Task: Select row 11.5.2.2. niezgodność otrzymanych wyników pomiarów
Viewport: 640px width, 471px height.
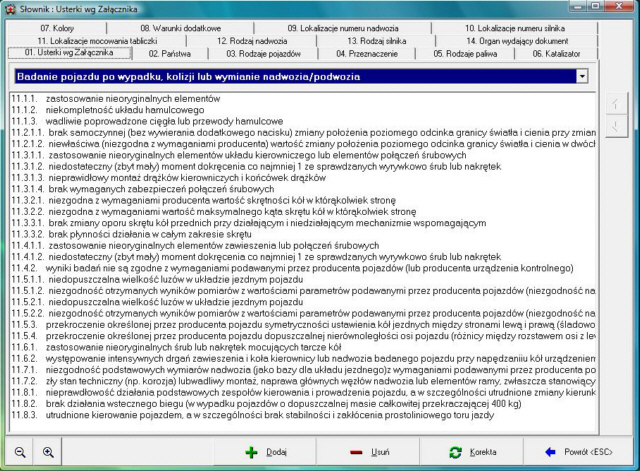Action: click(x=303, y=313)
